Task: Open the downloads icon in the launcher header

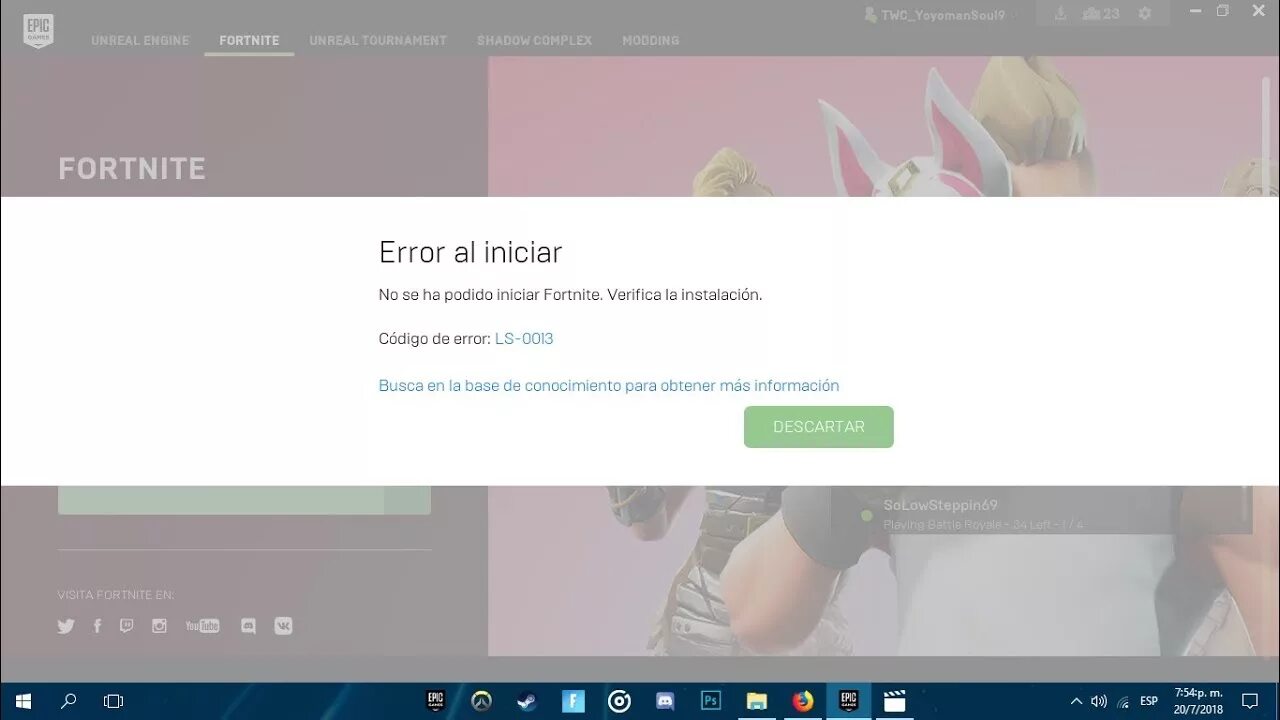Action: coord(1061,14)
